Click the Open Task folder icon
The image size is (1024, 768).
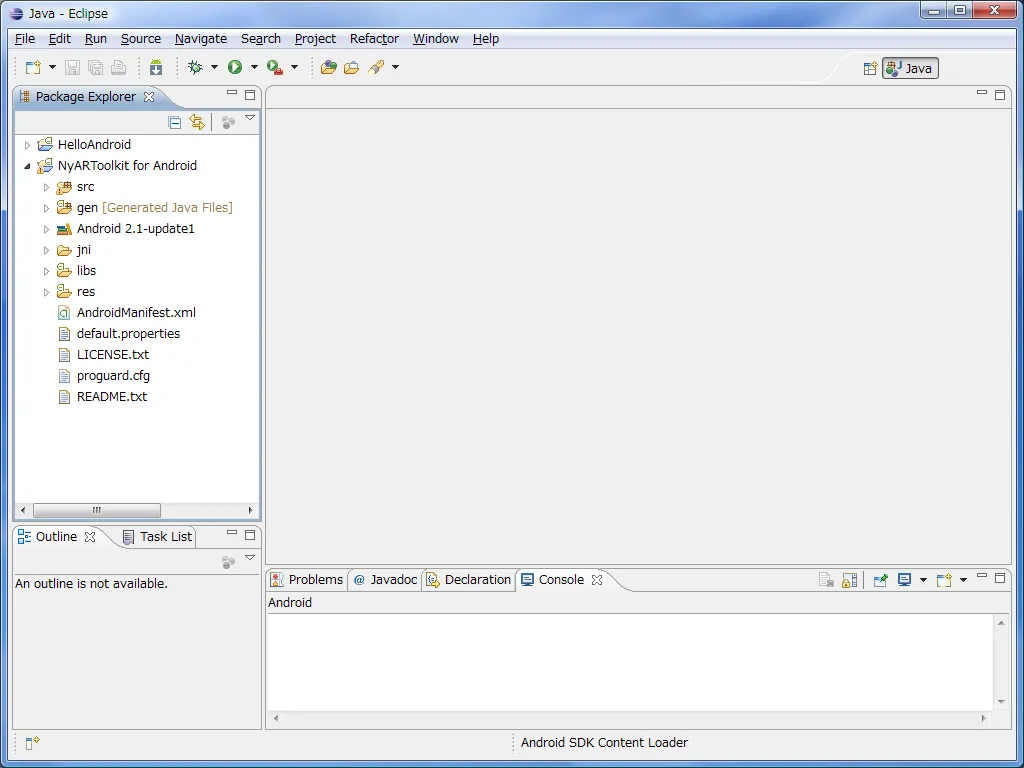tap(351, 67)
